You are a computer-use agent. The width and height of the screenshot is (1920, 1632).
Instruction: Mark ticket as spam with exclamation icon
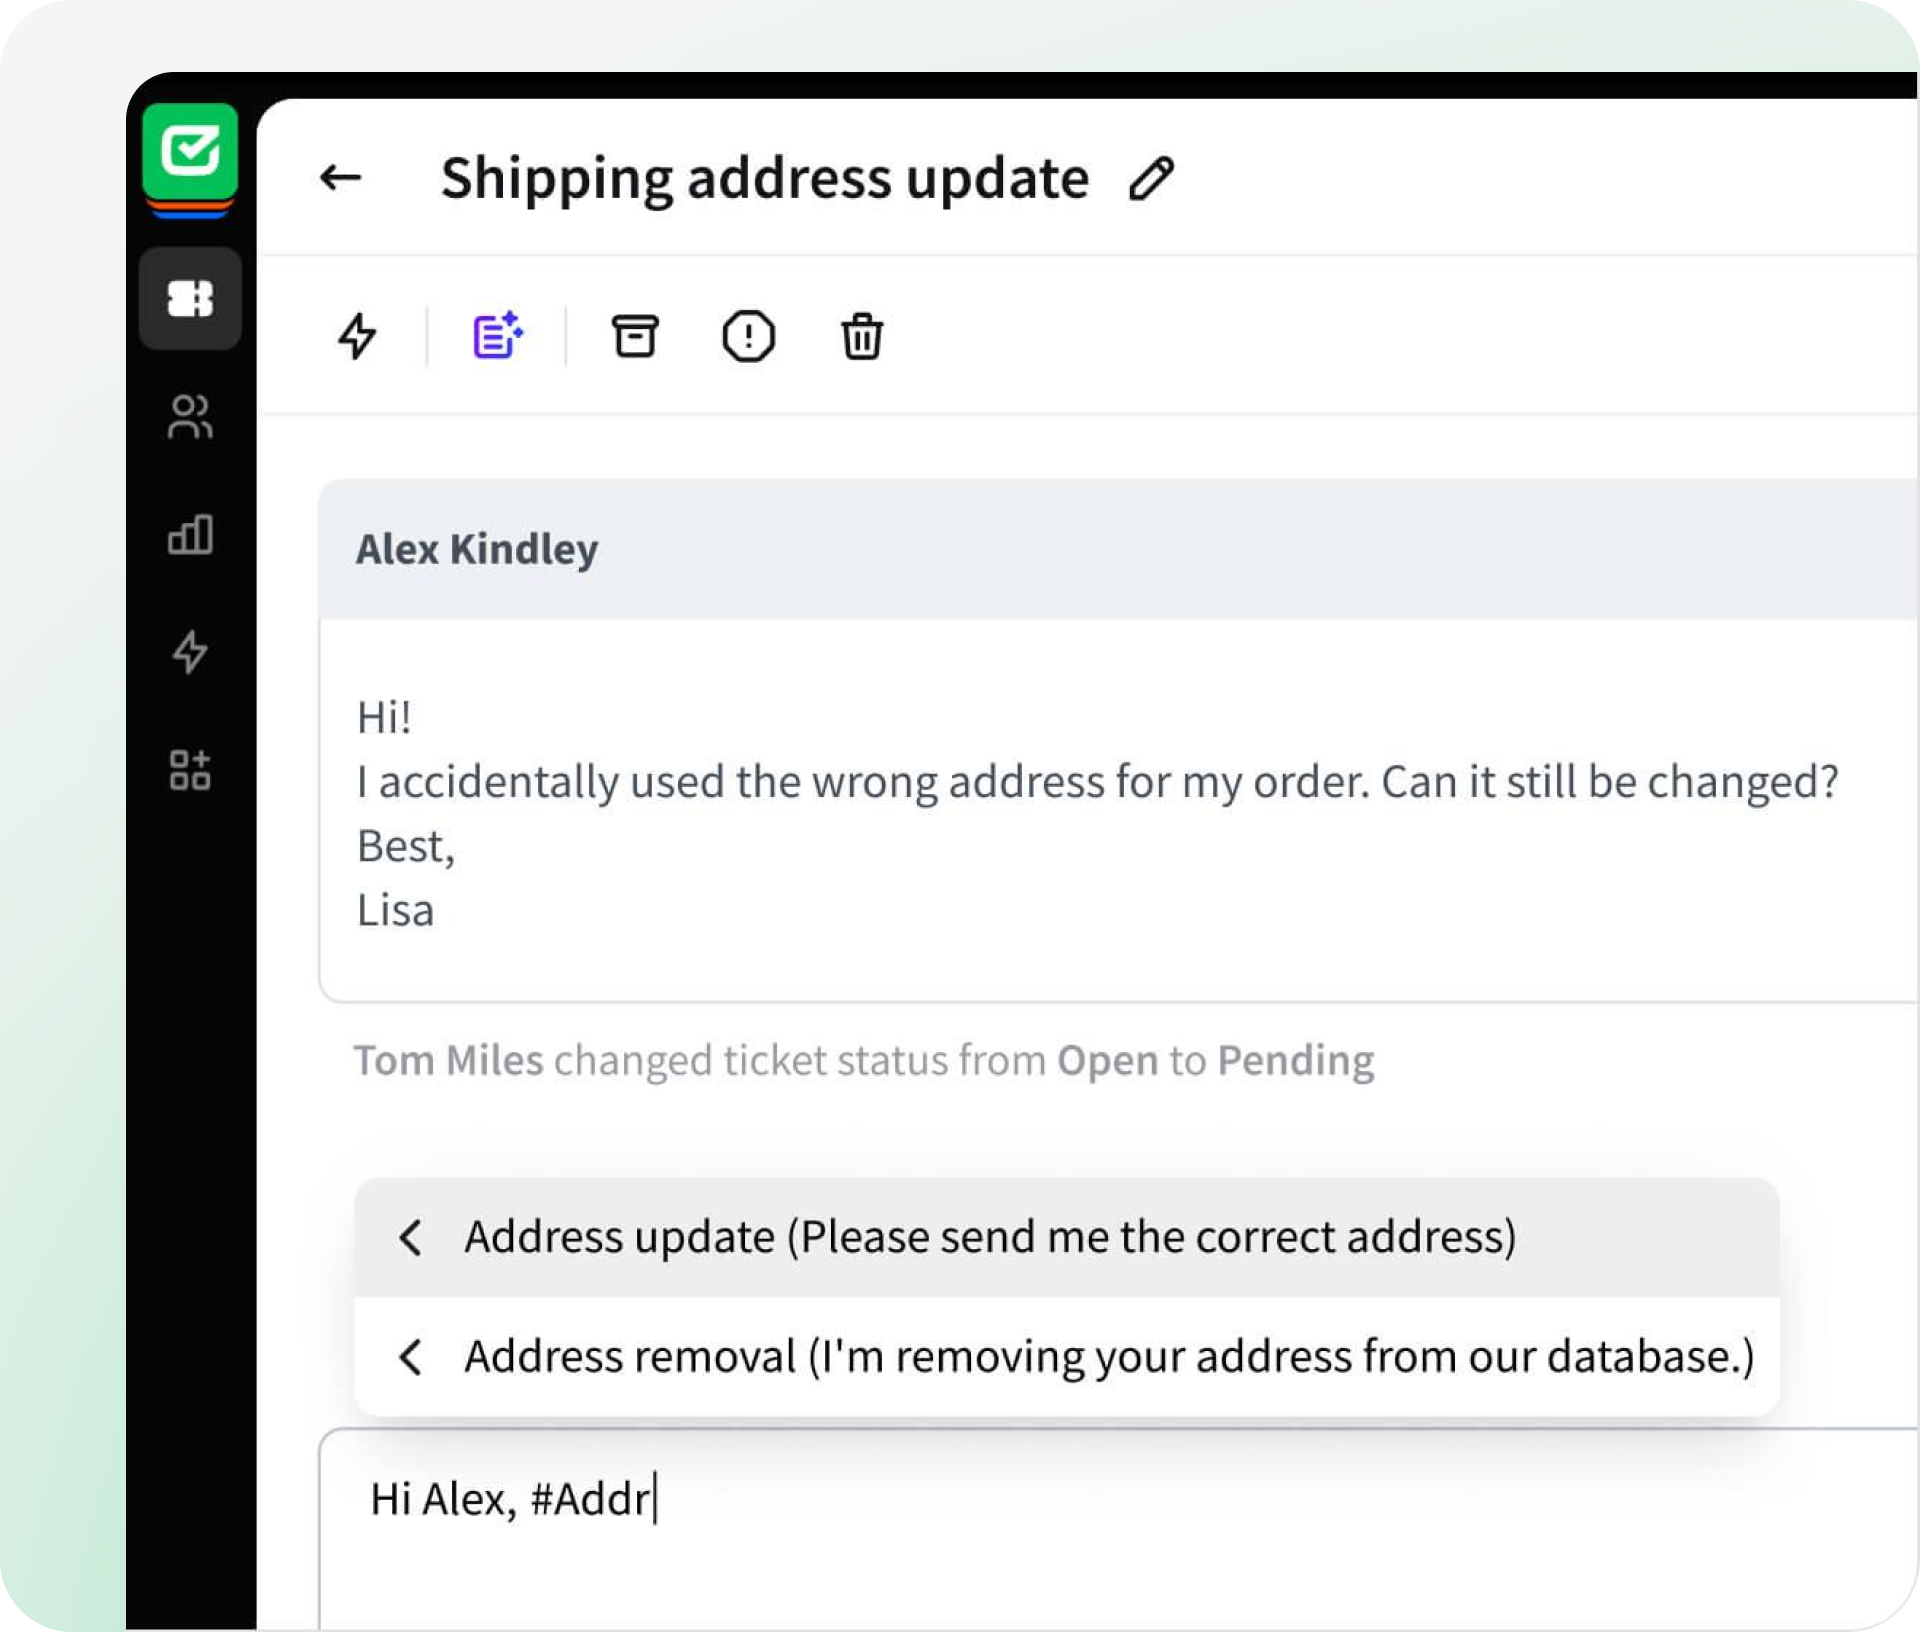click(x=748, y=336)
